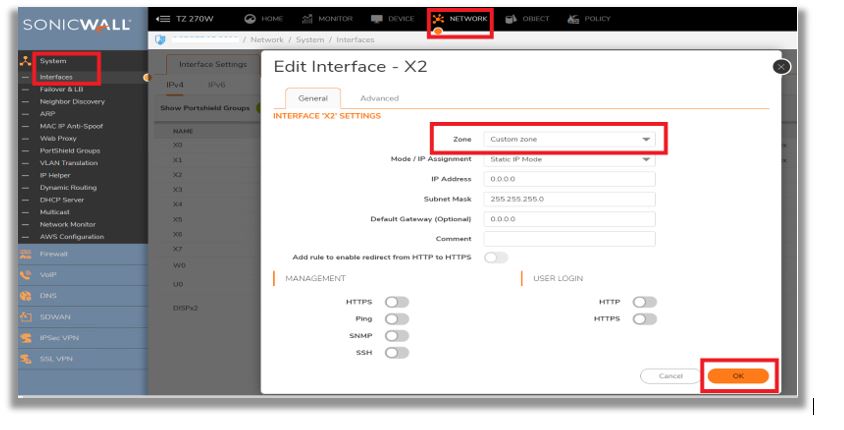Viewport: 844px width, 430px height.
Task: Open the Mode / IP Assignment dropdown
Action: tap(569, 160)
